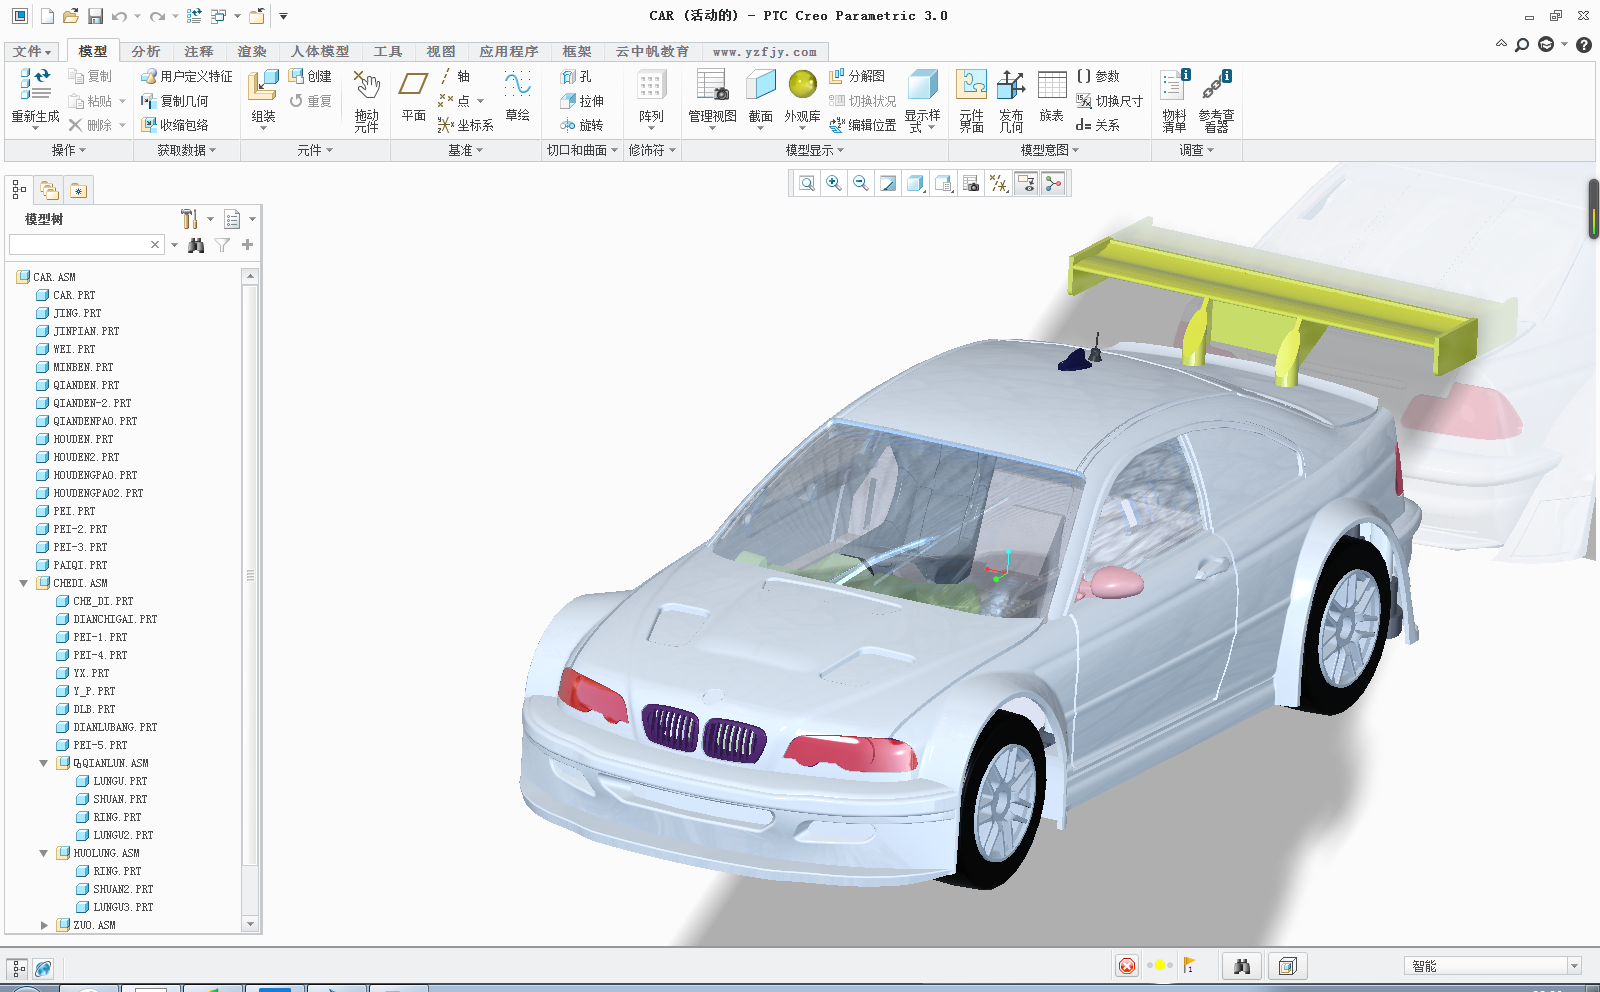Click the 参数 (parameters) button

click(1098, 76)
